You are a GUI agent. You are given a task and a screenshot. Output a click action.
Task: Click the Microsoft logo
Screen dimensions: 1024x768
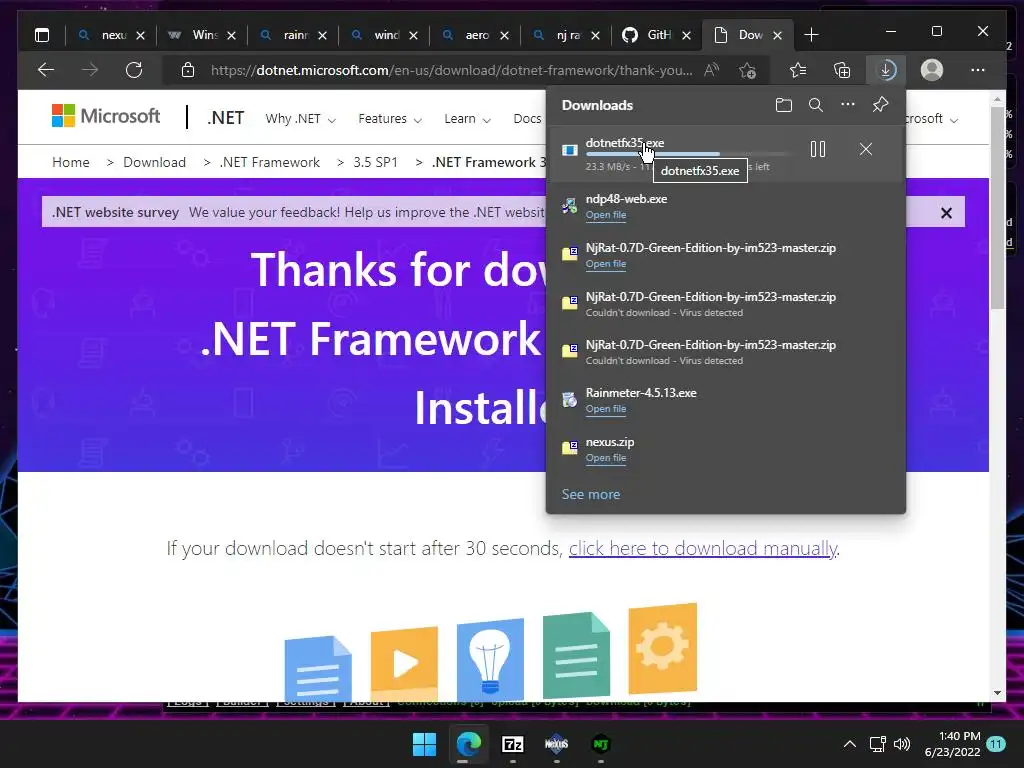coord(106,116)
